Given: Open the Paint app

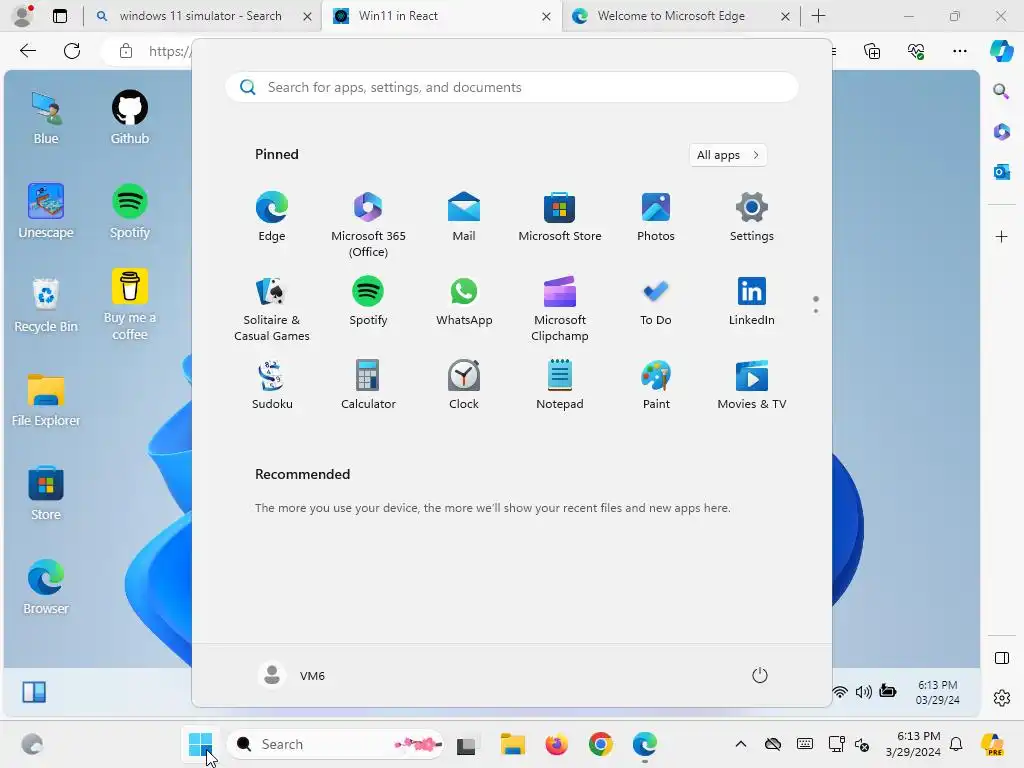Looking at the screenshot, I should click(656, 385).
